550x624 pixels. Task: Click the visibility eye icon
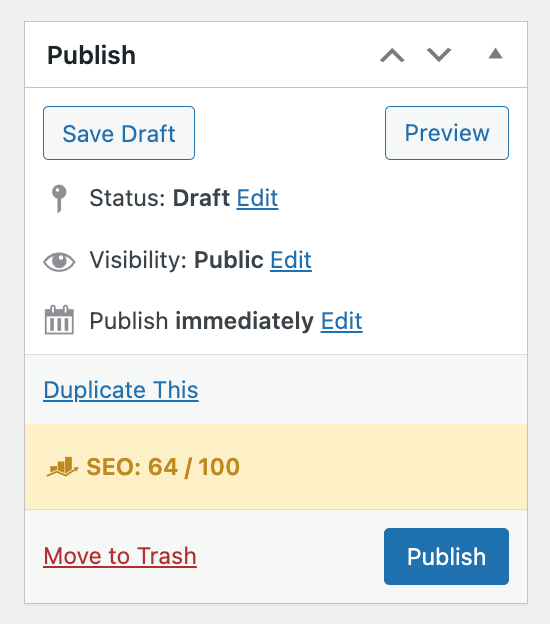pos(59,262)
